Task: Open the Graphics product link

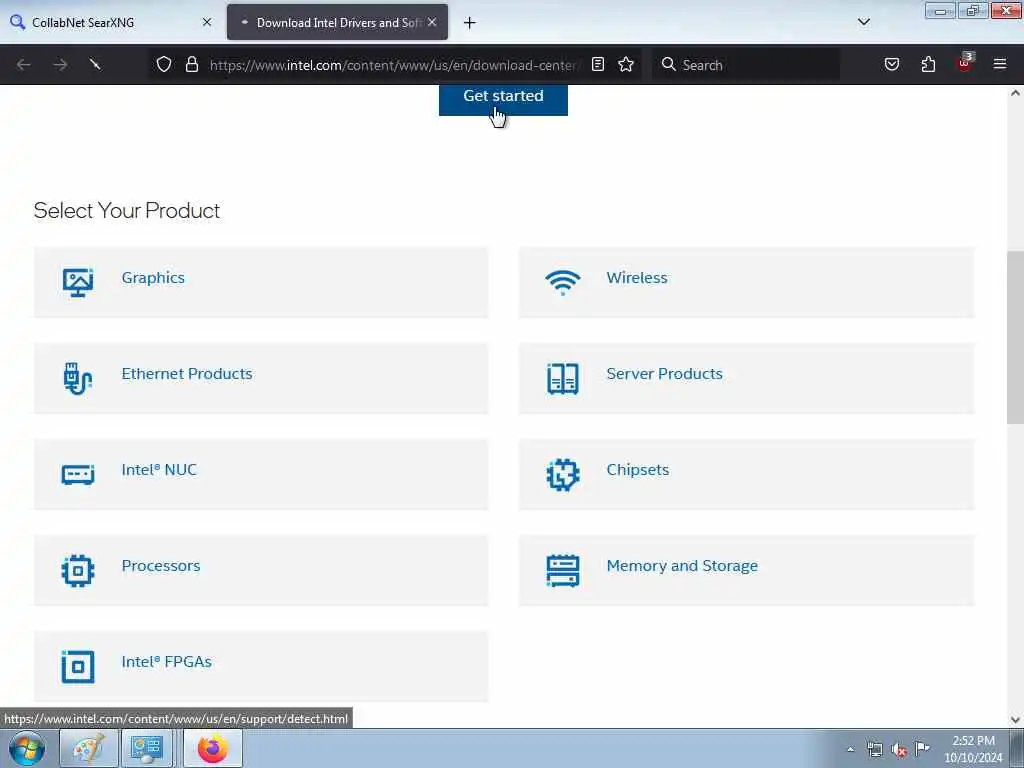Action: (153, 278)
